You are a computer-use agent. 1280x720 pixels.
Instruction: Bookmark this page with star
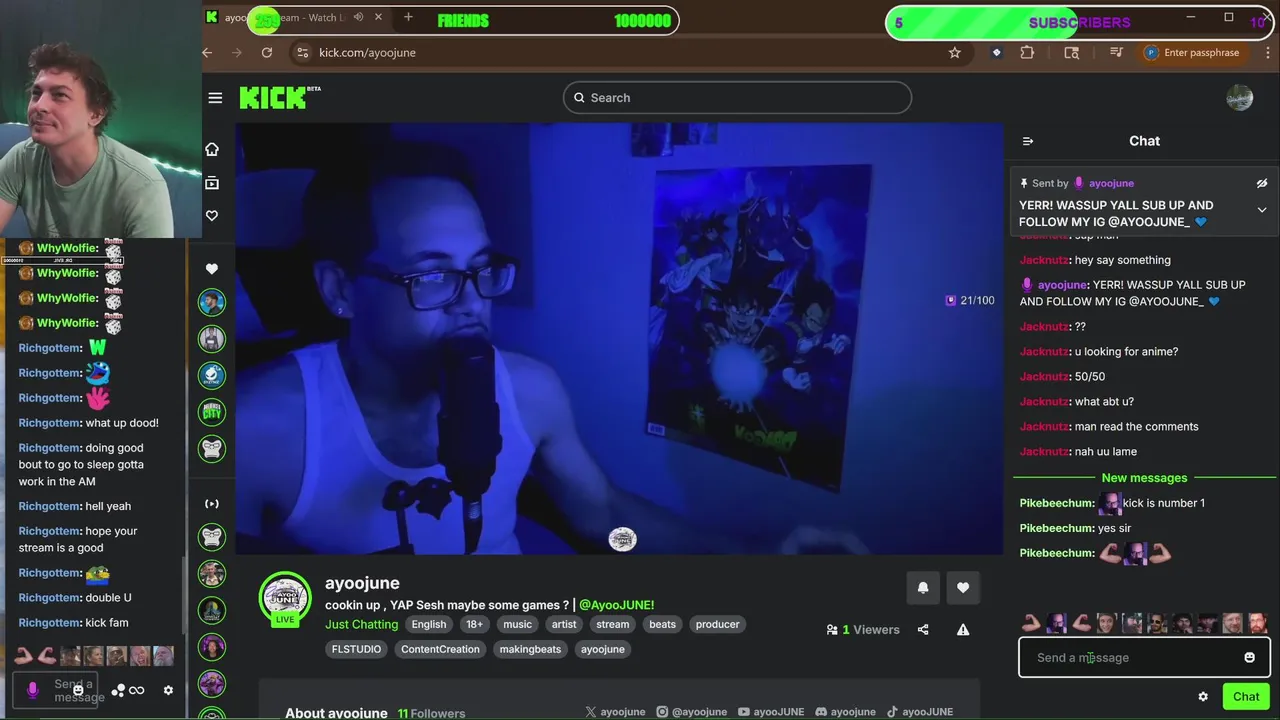[955, 53]
